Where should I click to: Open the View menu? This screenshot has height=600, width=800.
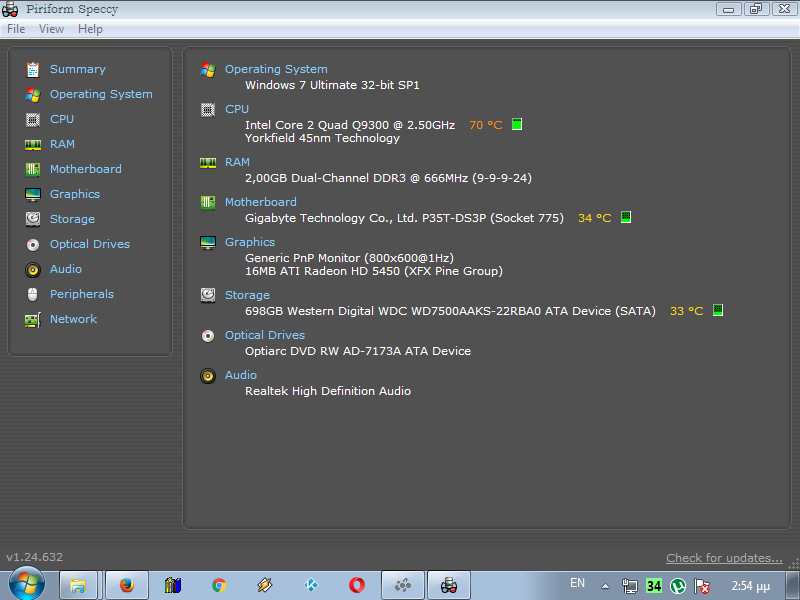coord(52,29)
